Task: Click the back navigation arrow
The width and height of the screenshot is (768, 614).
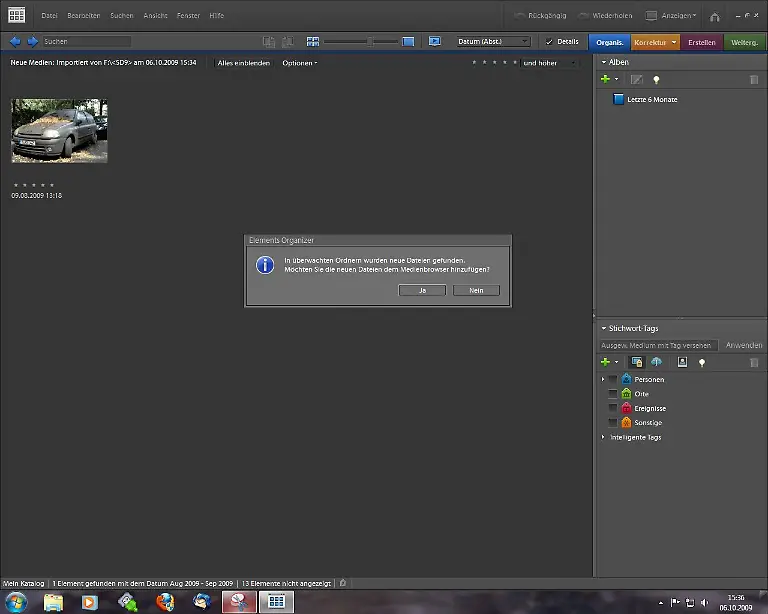Action: tap(15, 42)
